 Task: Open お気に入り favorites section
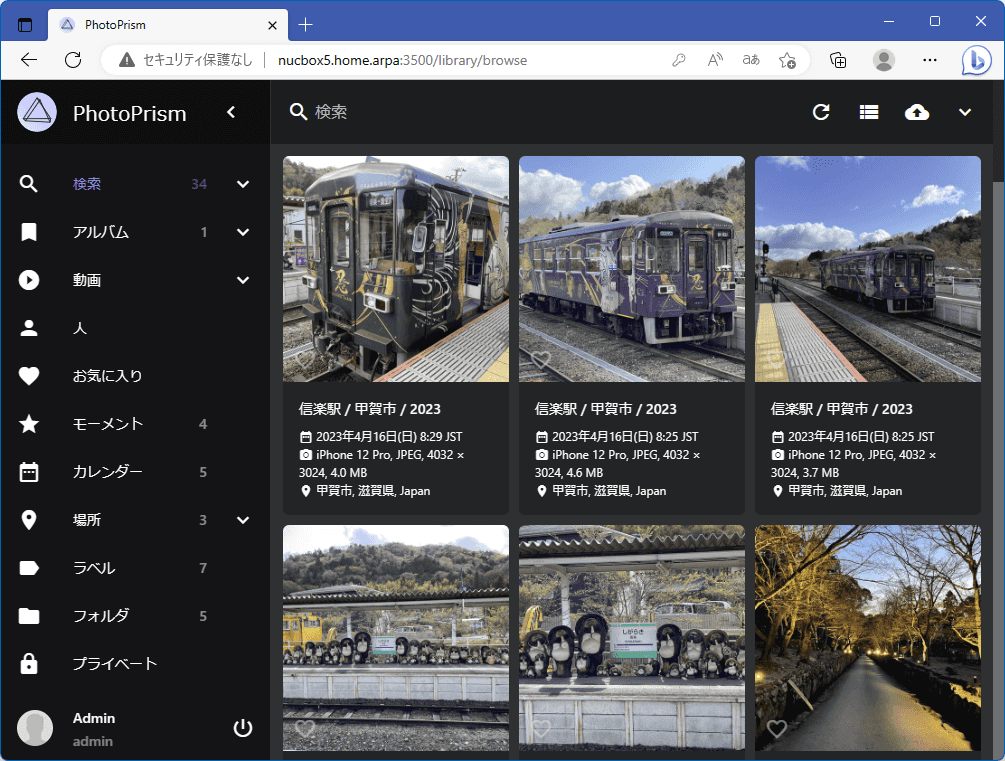[x=107, y=376]
